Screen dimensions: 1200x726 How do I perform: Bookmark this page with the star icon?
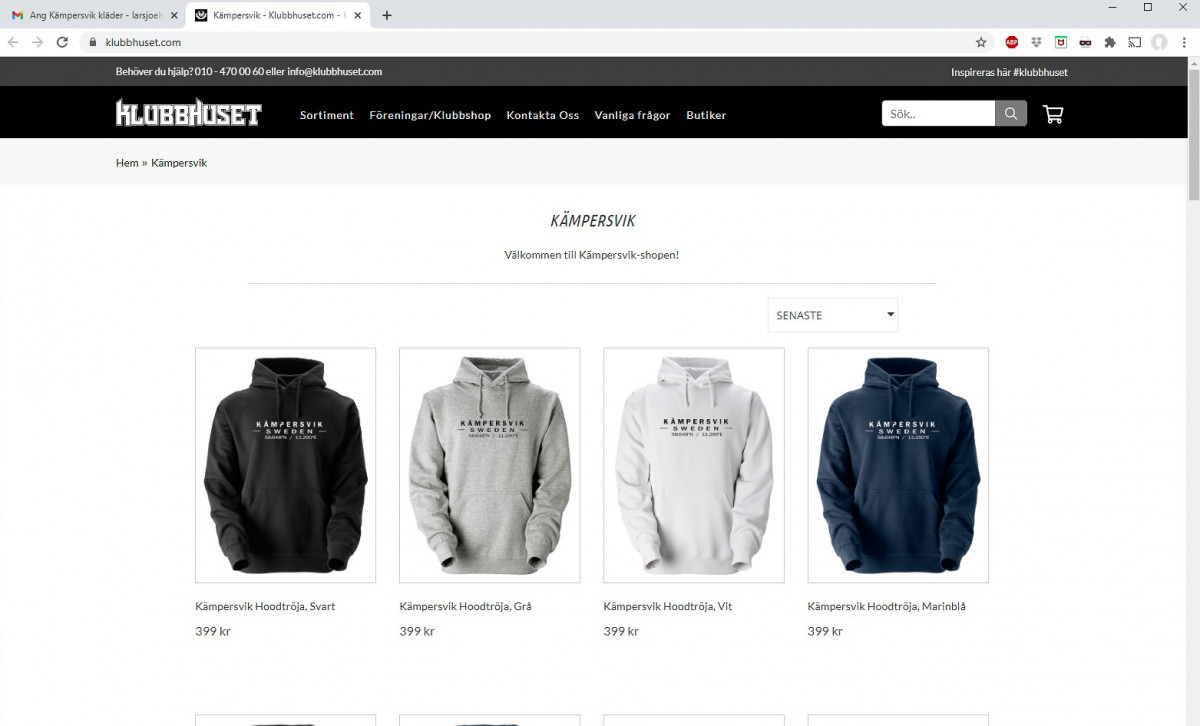(981, 42)
